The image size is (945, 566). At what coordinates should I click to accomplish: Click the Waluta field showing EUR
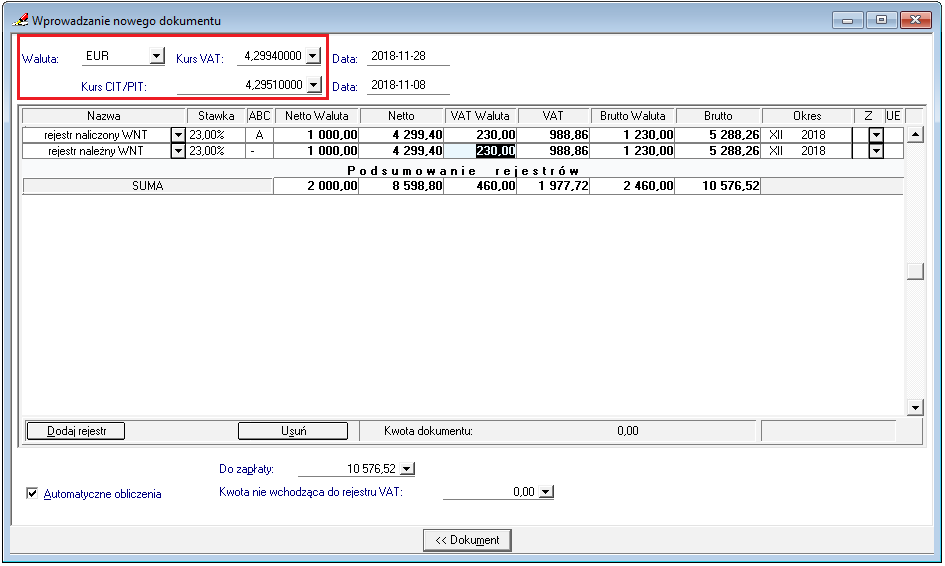(x=116, y=56)
